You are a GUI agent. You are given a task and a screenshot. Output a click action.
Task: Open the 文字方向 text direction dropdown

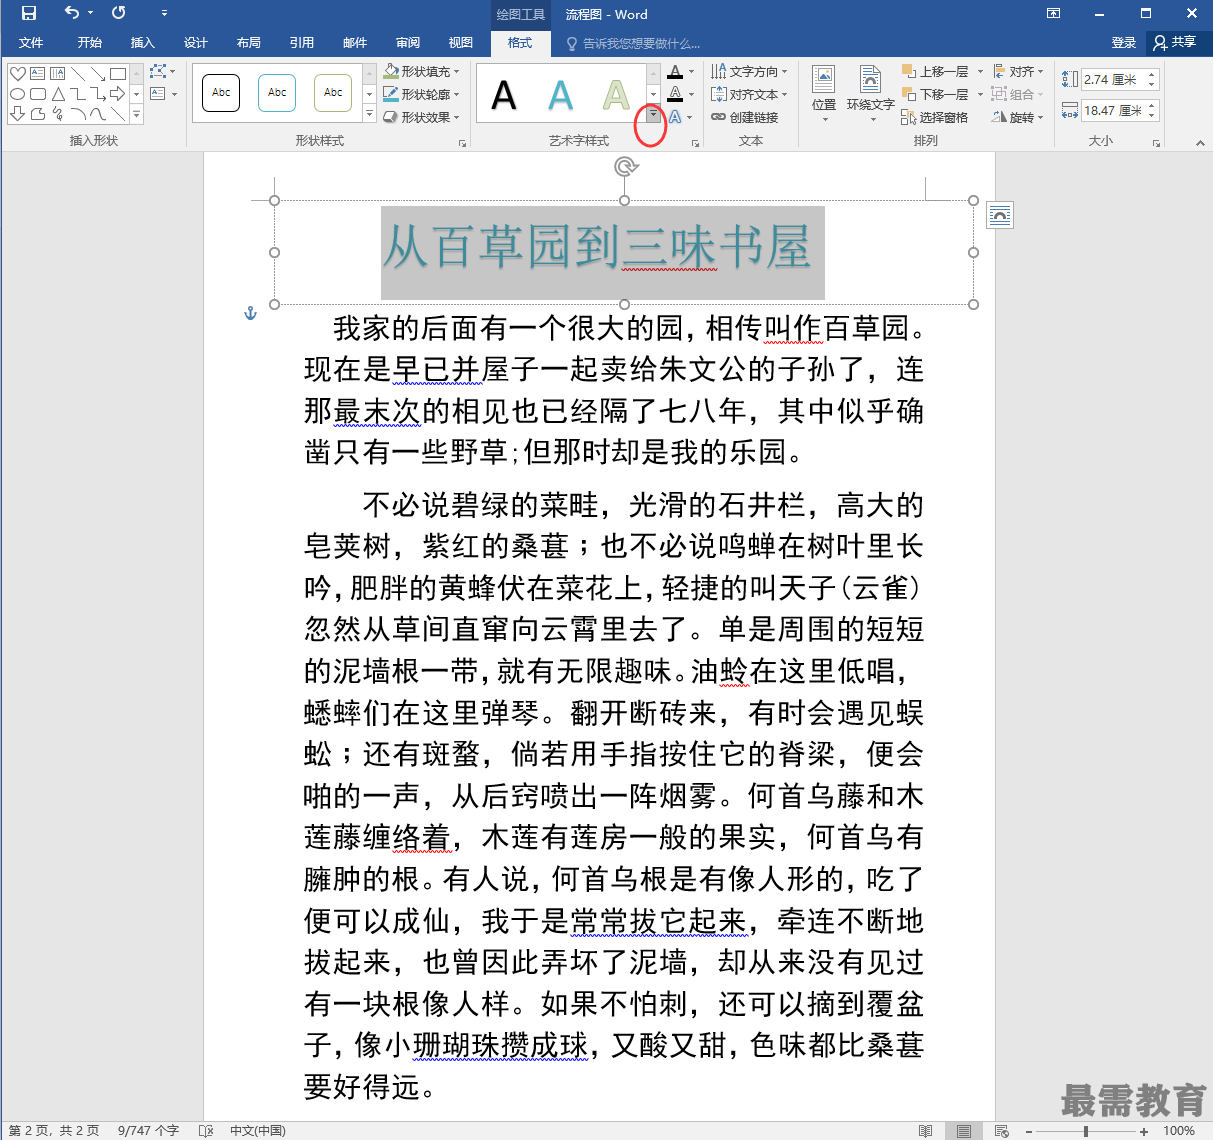(x=749, y=72)
